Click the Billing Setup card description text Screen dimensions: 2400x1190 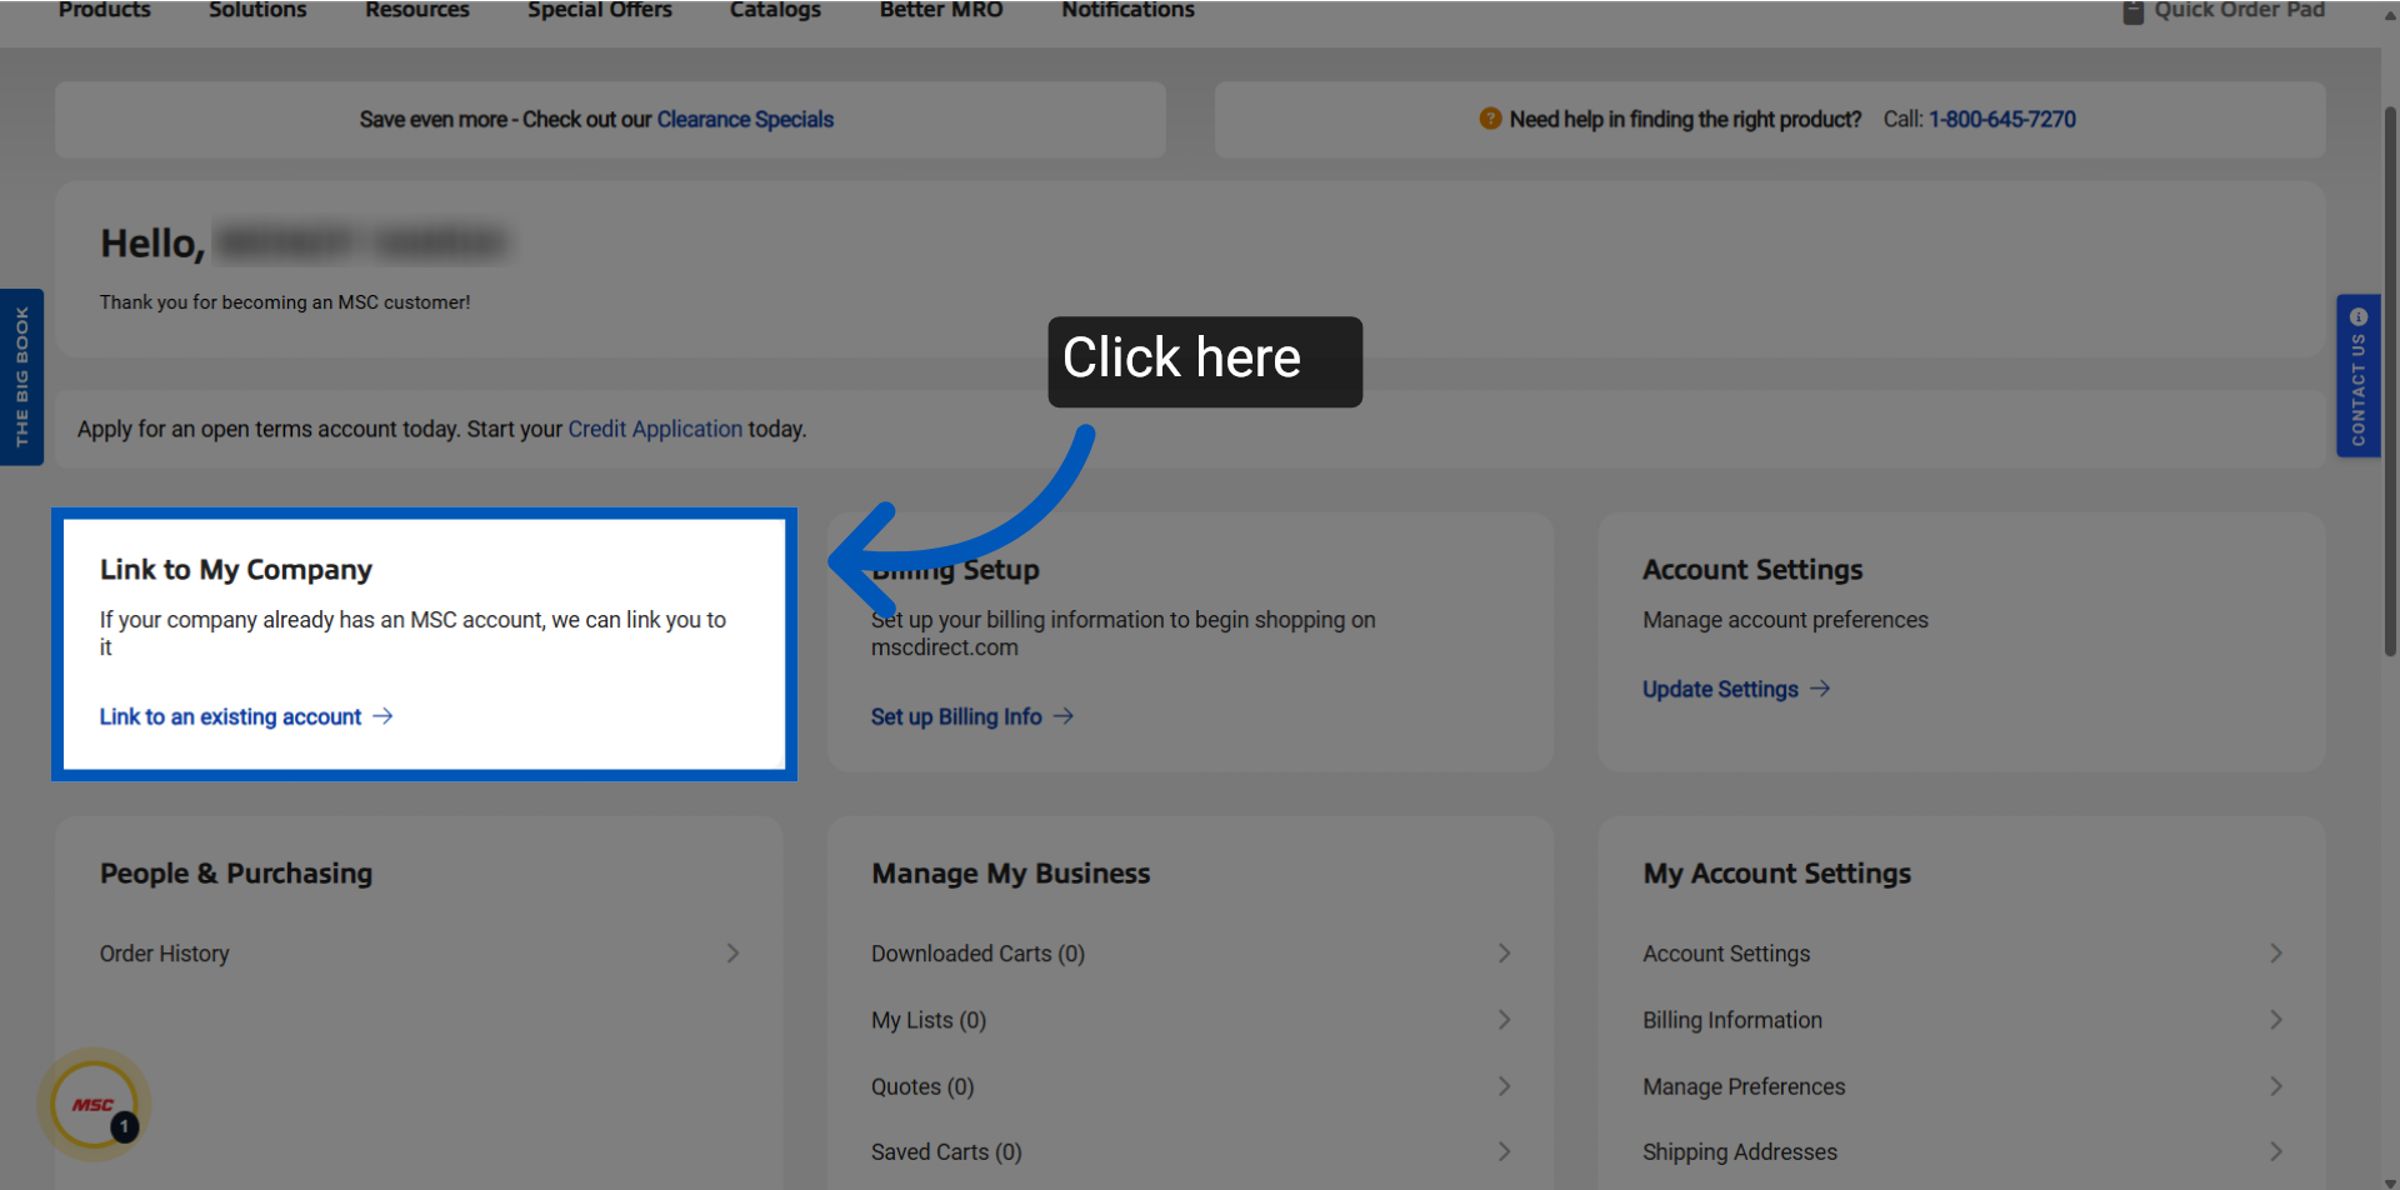point(1123,633)
